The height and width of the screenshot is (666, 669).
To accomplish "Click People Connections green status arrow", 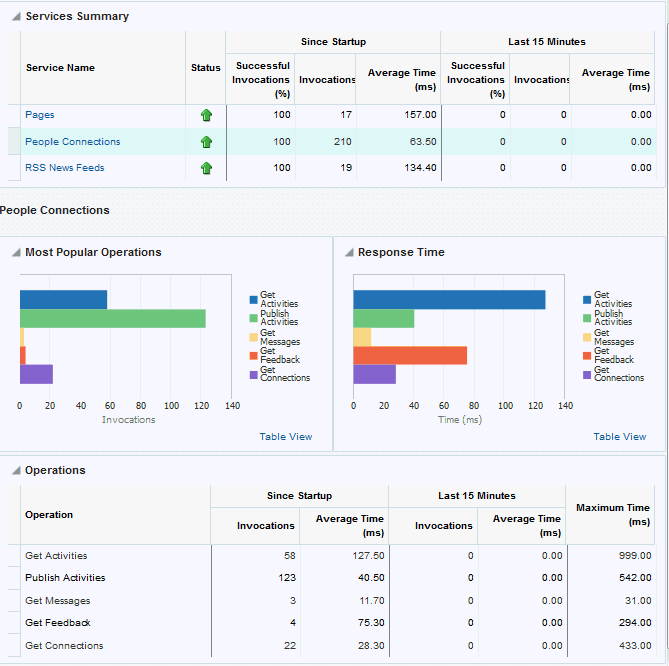I will [207, 142].
